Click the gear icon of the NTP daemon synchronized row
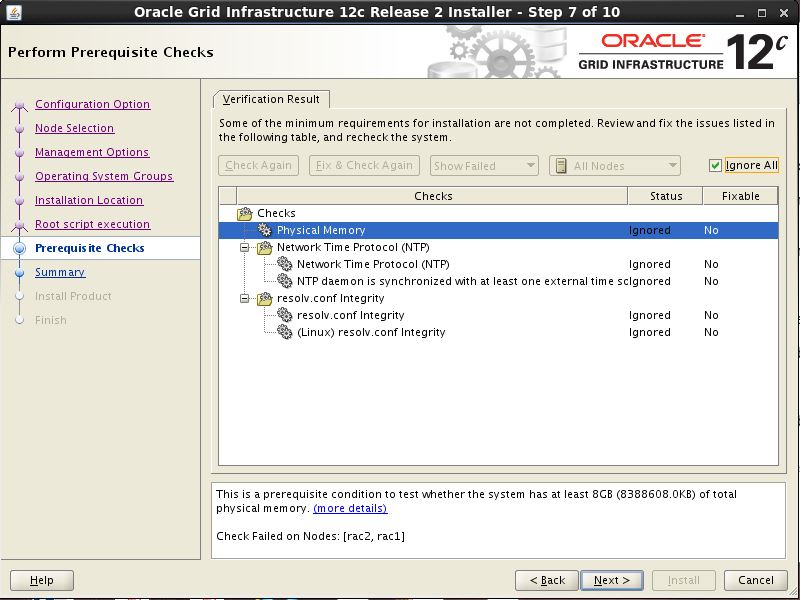The image size is (800, 600). click(x=284, y=281)
